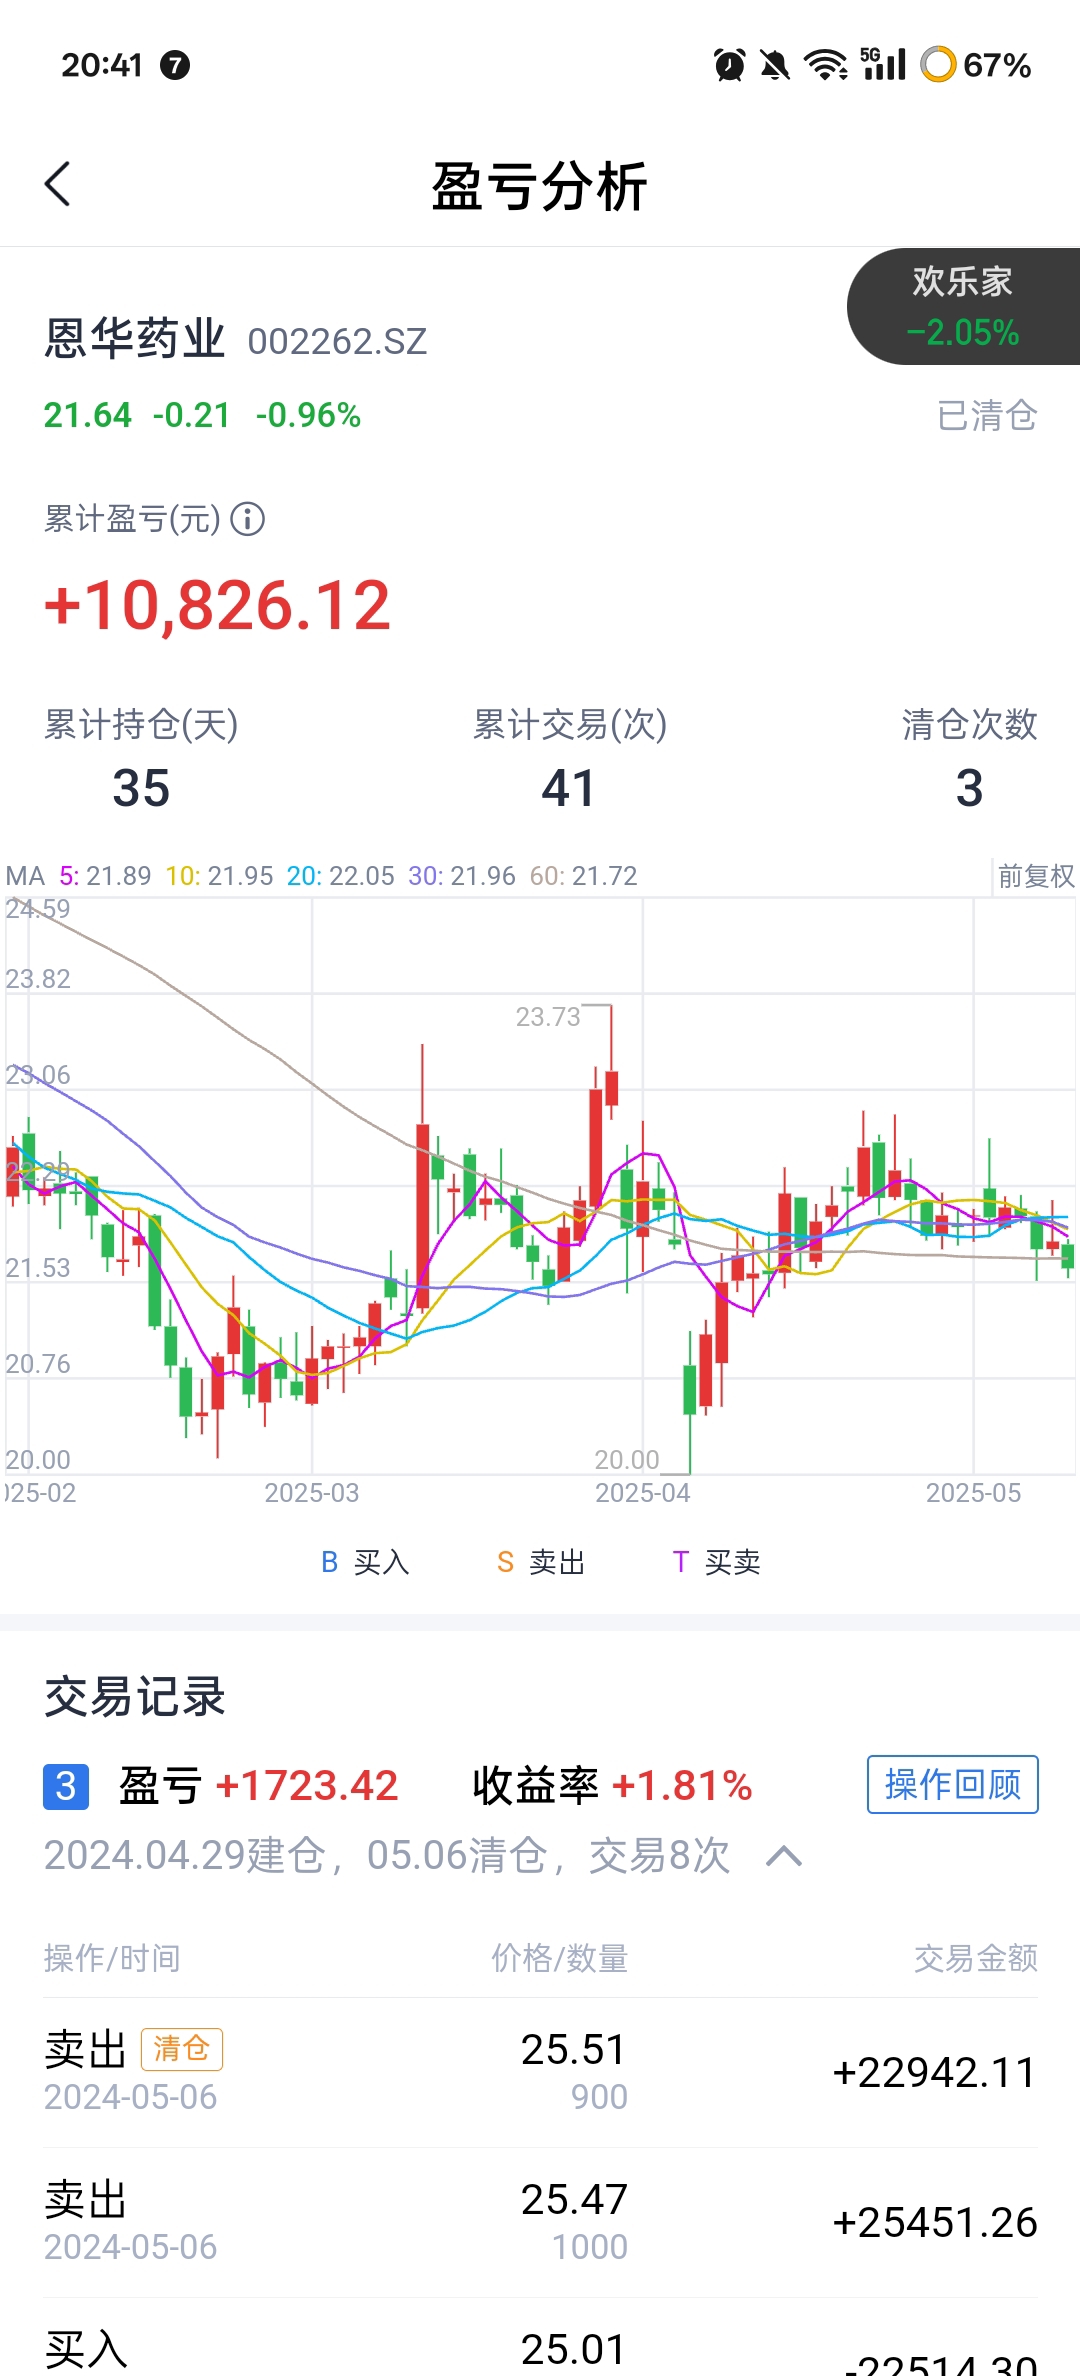1080x2376 pixels.
Task: Tap the Wi-Fi status icon
Action: [x=826, y=65]
